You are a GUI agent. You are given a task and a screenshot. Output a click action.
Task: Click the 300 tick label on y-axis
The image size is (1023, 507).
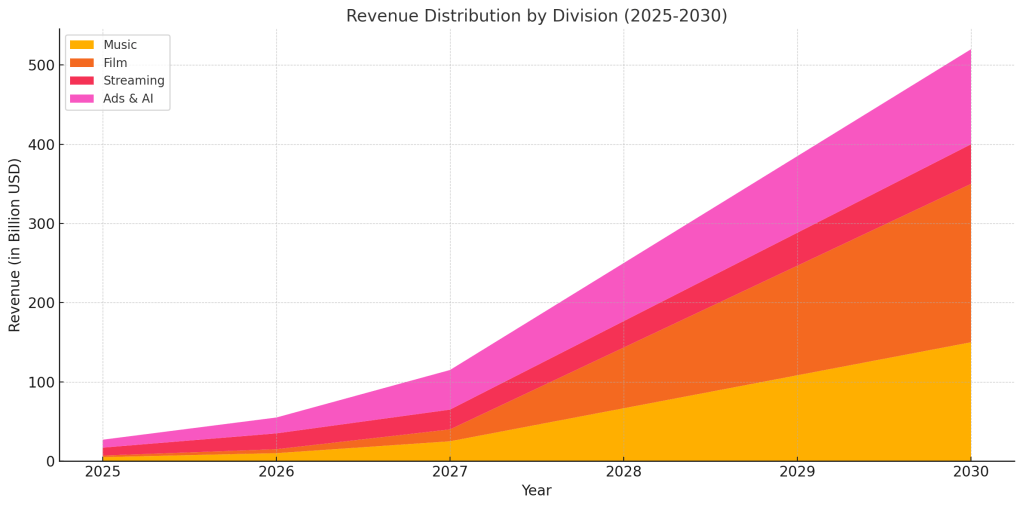point(41,224)
